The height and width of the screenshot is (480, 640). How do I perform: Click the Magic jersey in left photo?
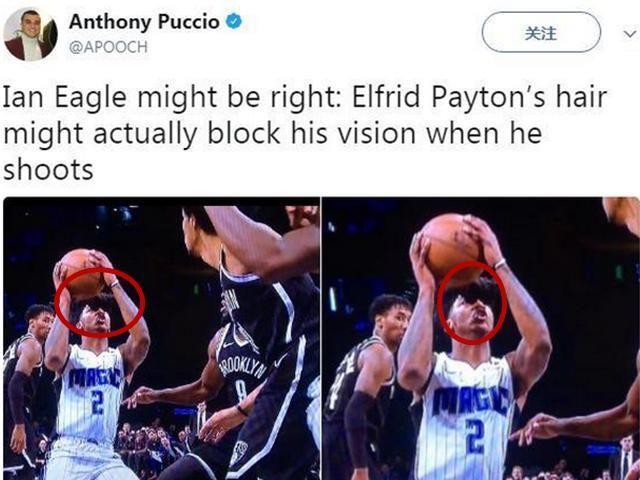pos(91,394)
